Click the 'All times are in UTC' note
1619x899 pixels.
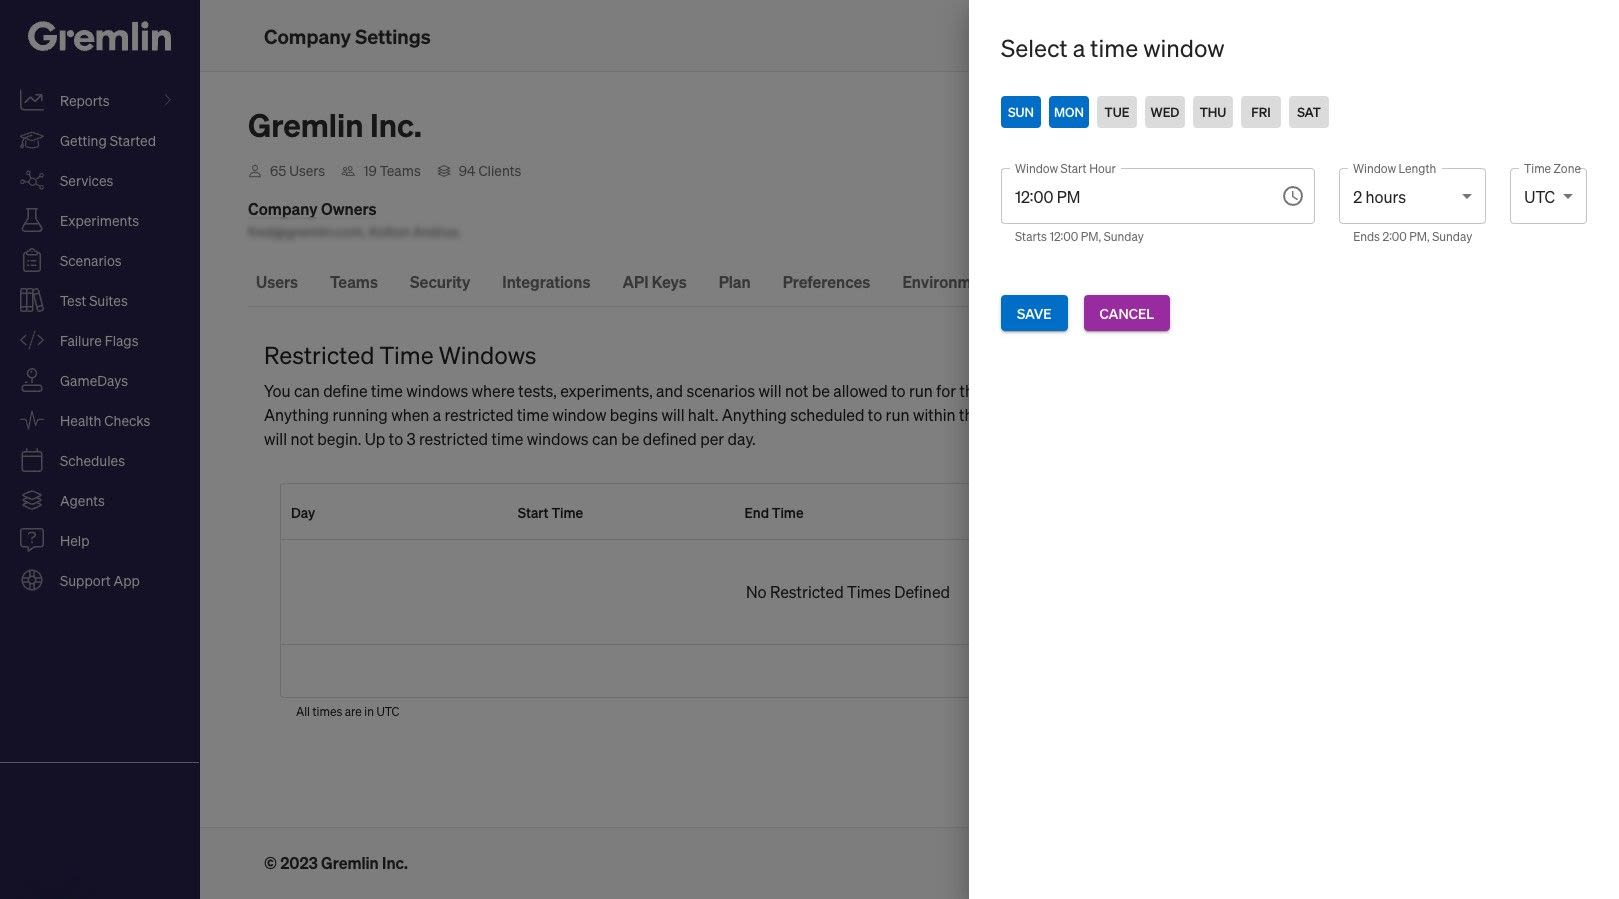pos(347,712)
